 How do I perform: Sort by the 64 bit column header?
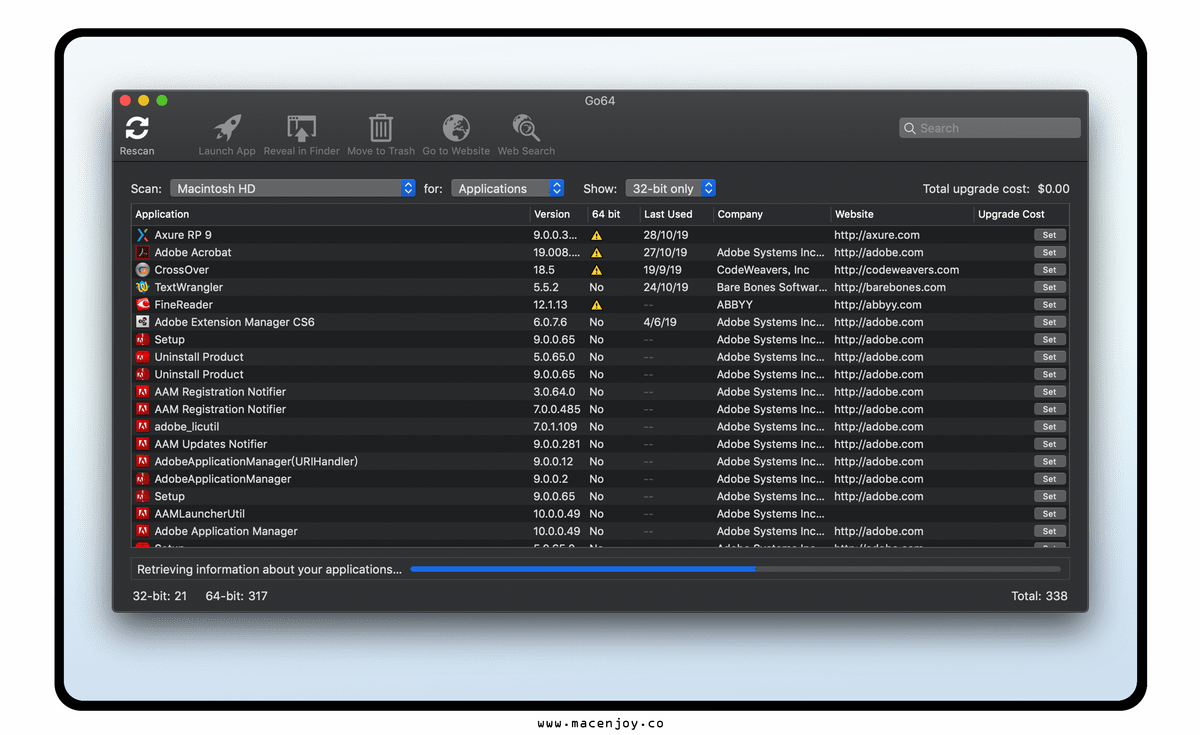click(x=613, y=214)
